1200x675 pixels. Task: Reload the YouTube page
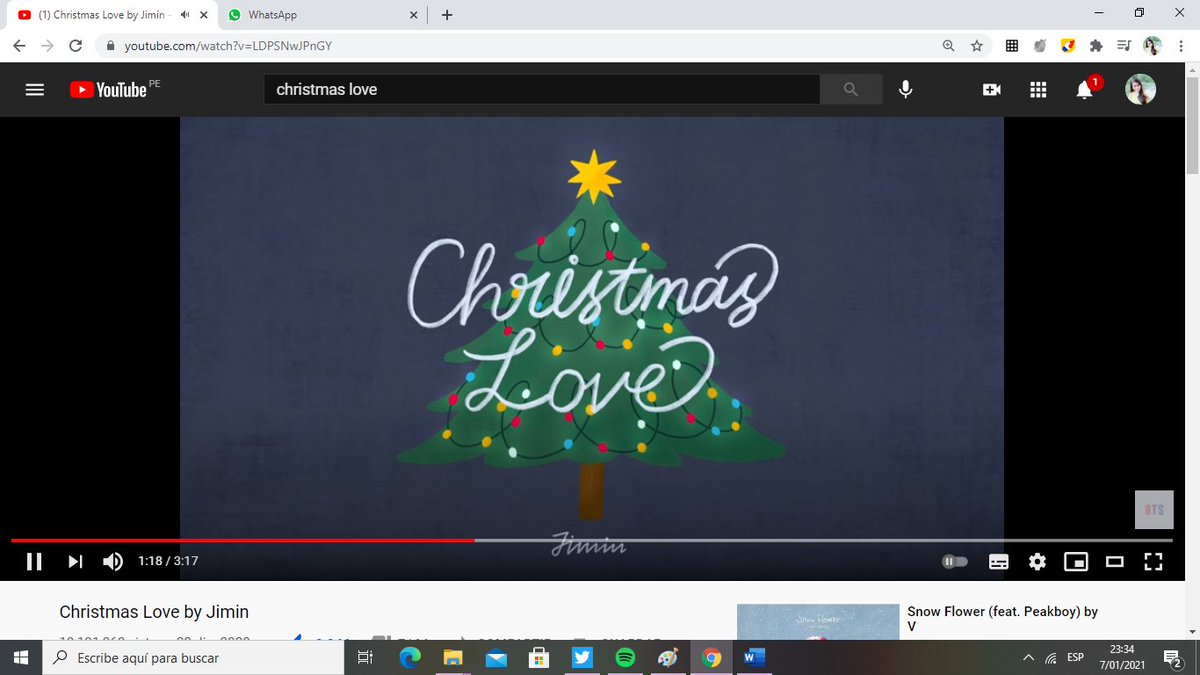click(x=75, y=45)
